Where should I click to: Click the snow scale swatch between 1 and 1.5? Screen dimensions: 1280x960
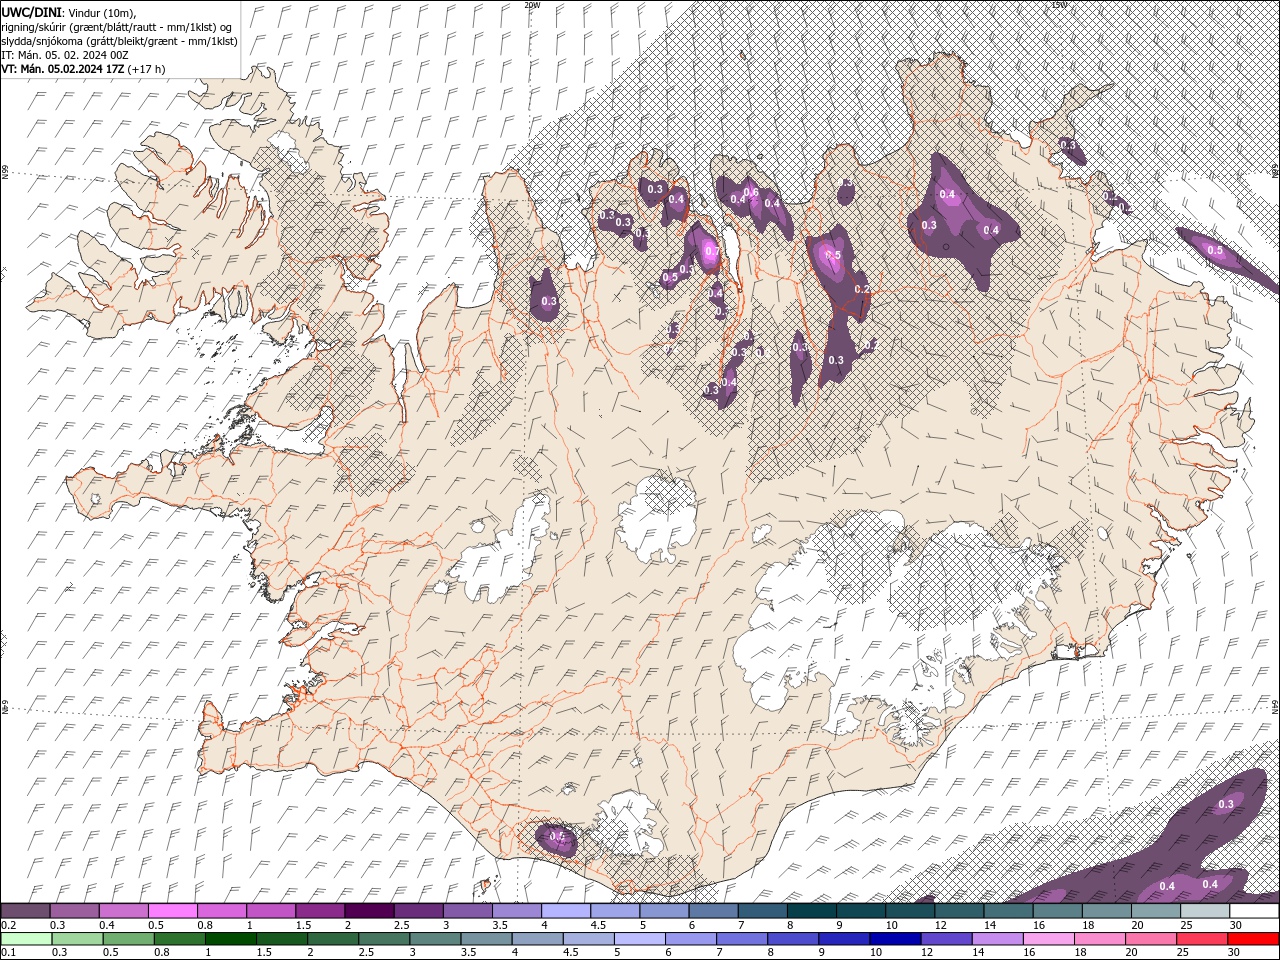pos(271,911)
